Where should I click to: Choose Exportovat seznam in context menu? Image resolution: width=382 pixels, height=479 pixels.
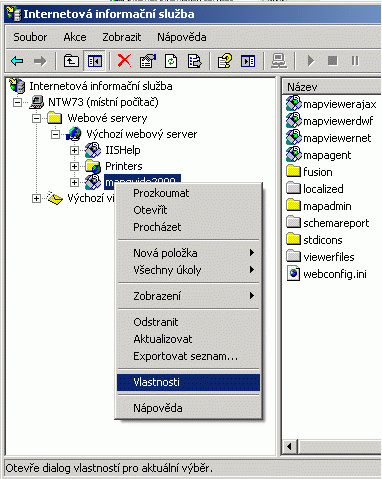pyautogui.click(x=188, y=356)
